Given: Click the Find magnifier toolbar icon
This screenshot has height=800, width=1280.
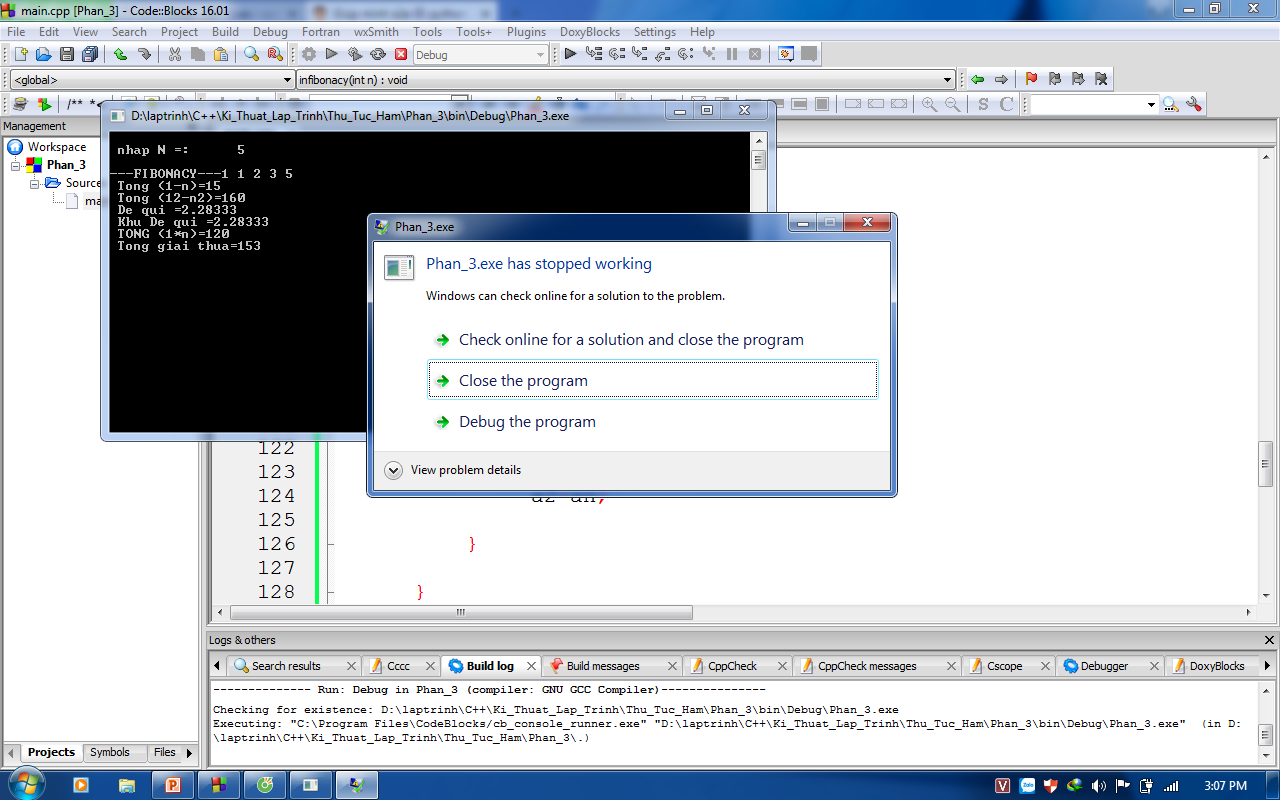Looking at the screenshot, I should [x=251, y=54].
